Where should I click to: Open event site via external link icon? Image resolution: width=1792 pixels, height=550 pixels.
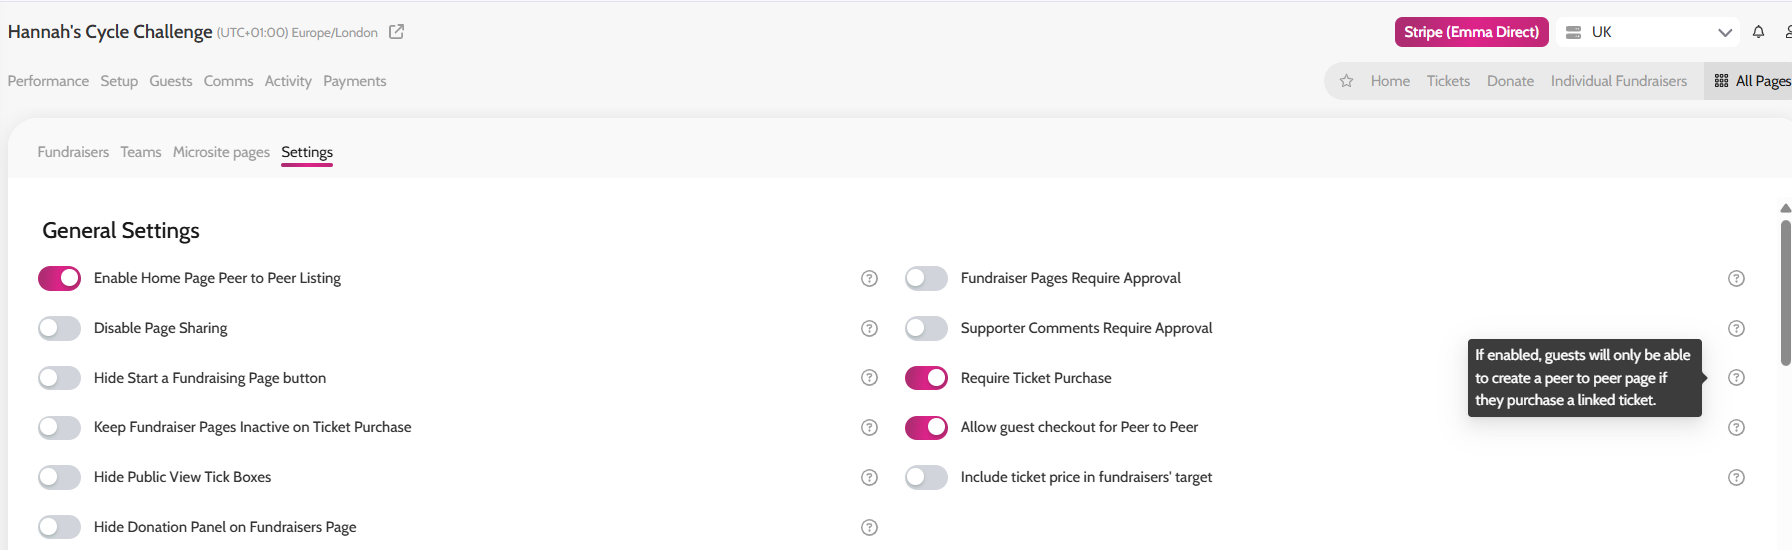pos(396,32)
